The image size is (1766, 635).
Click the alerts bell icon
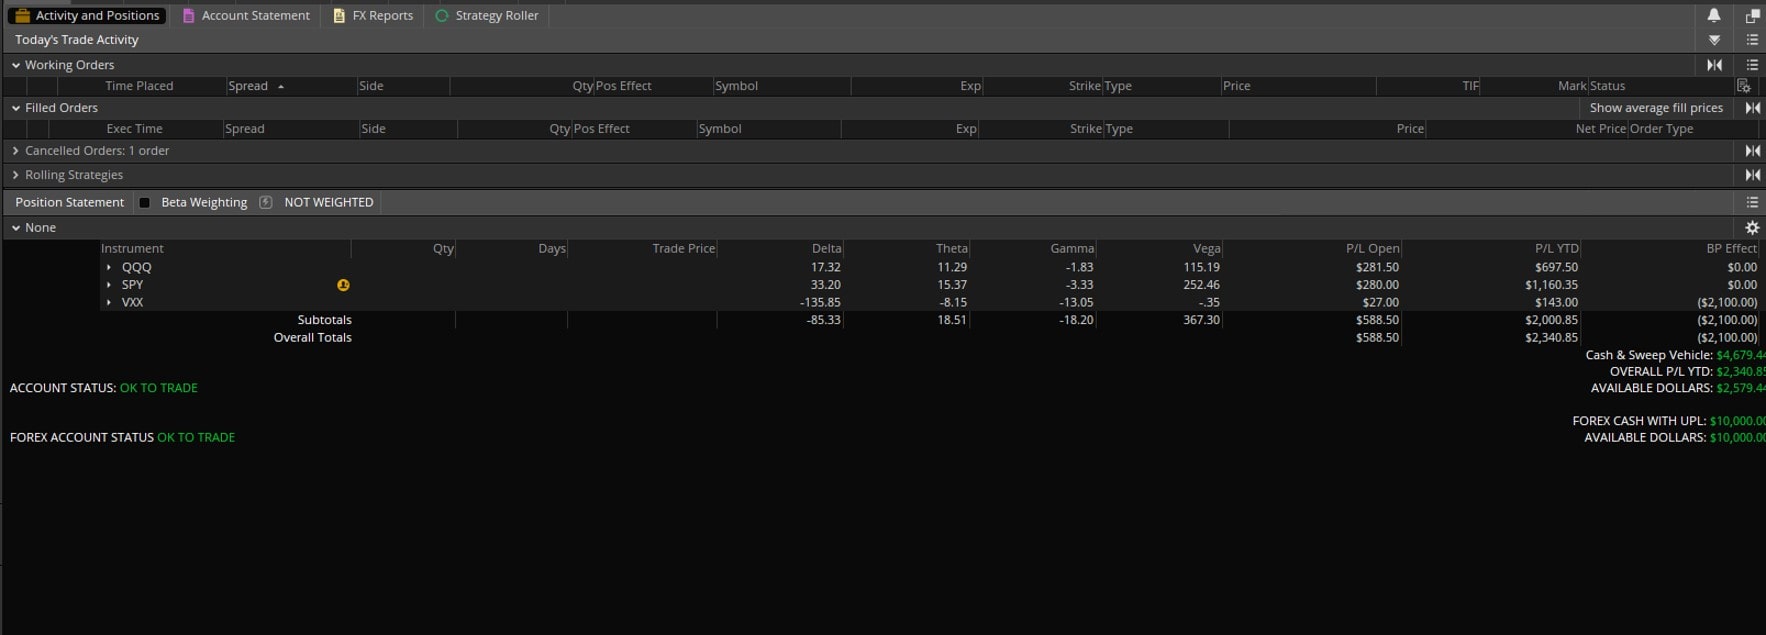[1713, 15]
